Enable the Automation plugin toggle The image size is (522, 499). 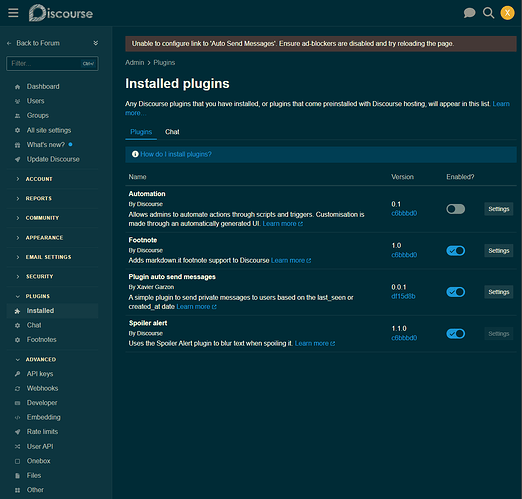[x=455, y=209]
